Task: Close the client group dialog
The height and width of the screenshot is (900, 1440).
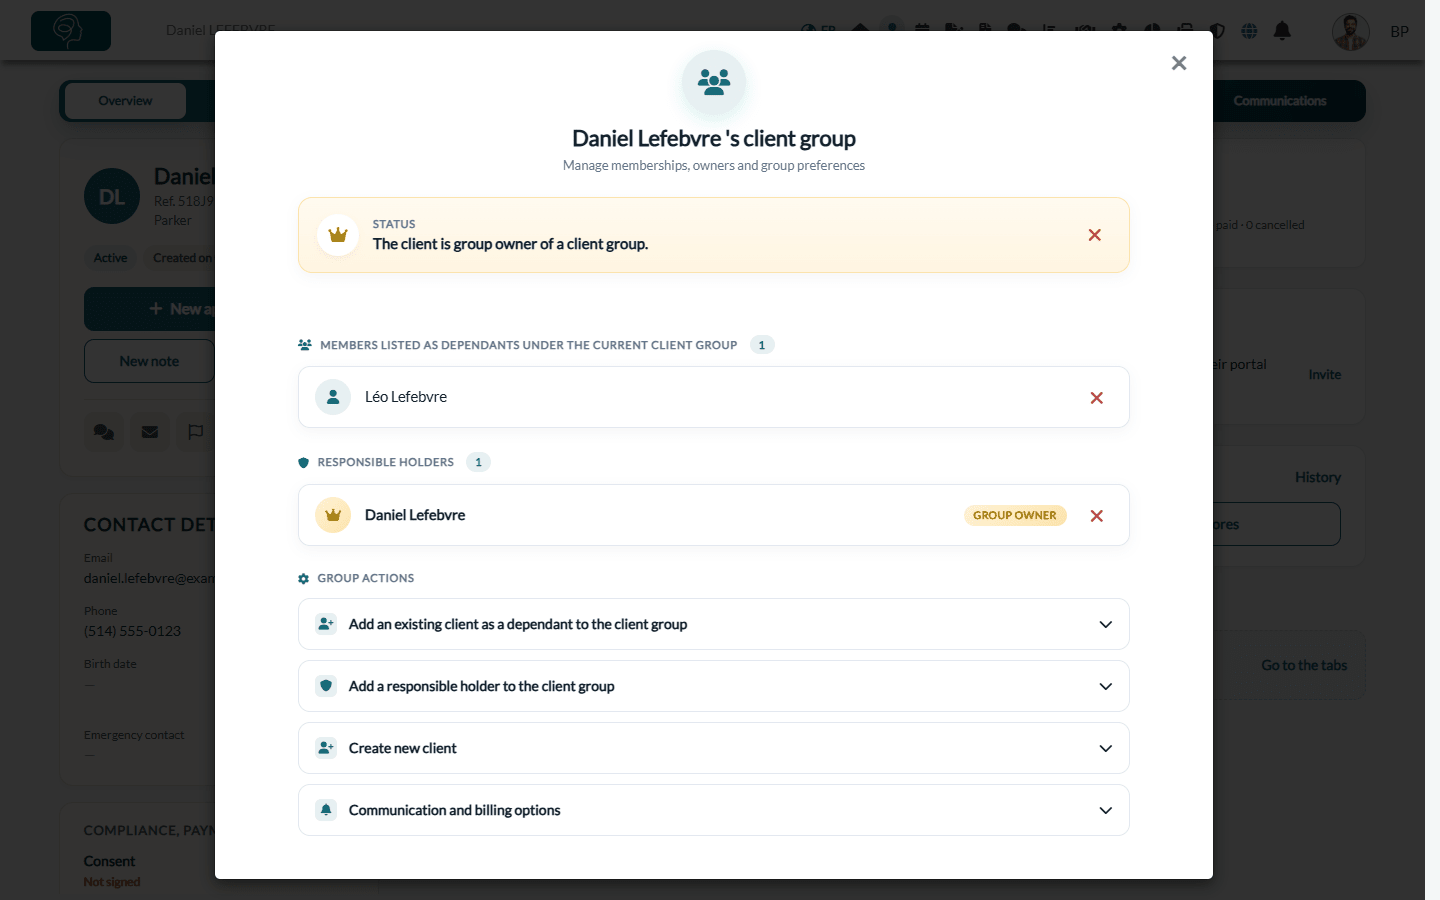Action: 1179,63
